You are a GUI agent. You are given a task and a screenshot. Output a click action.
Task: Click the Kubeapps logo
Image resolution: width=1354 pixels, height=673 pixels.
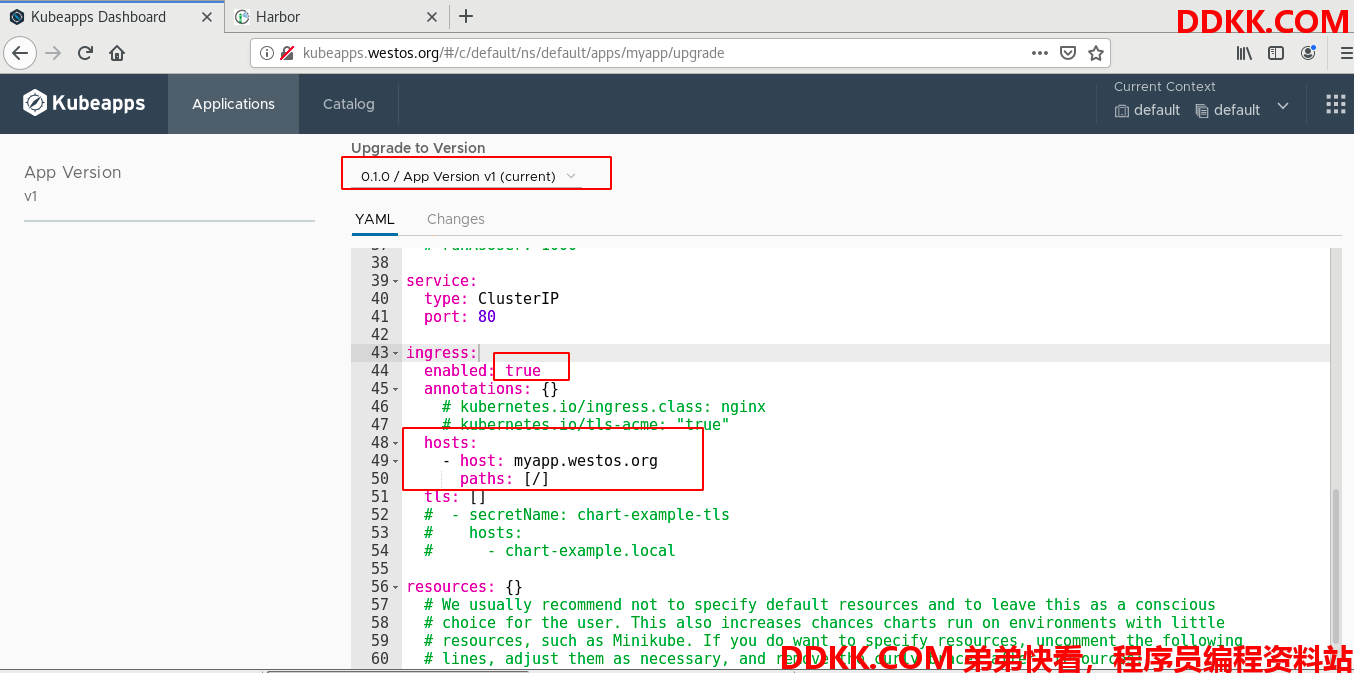click(84, 103)
